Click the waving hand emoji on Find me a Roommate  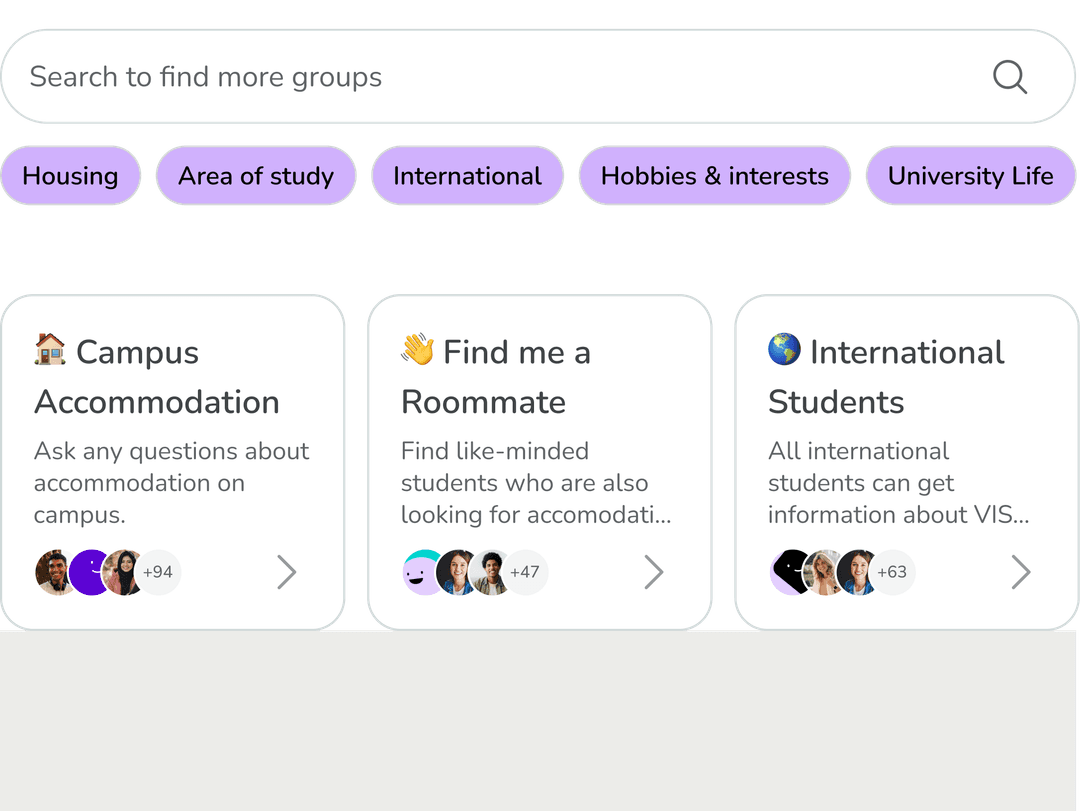419,351
